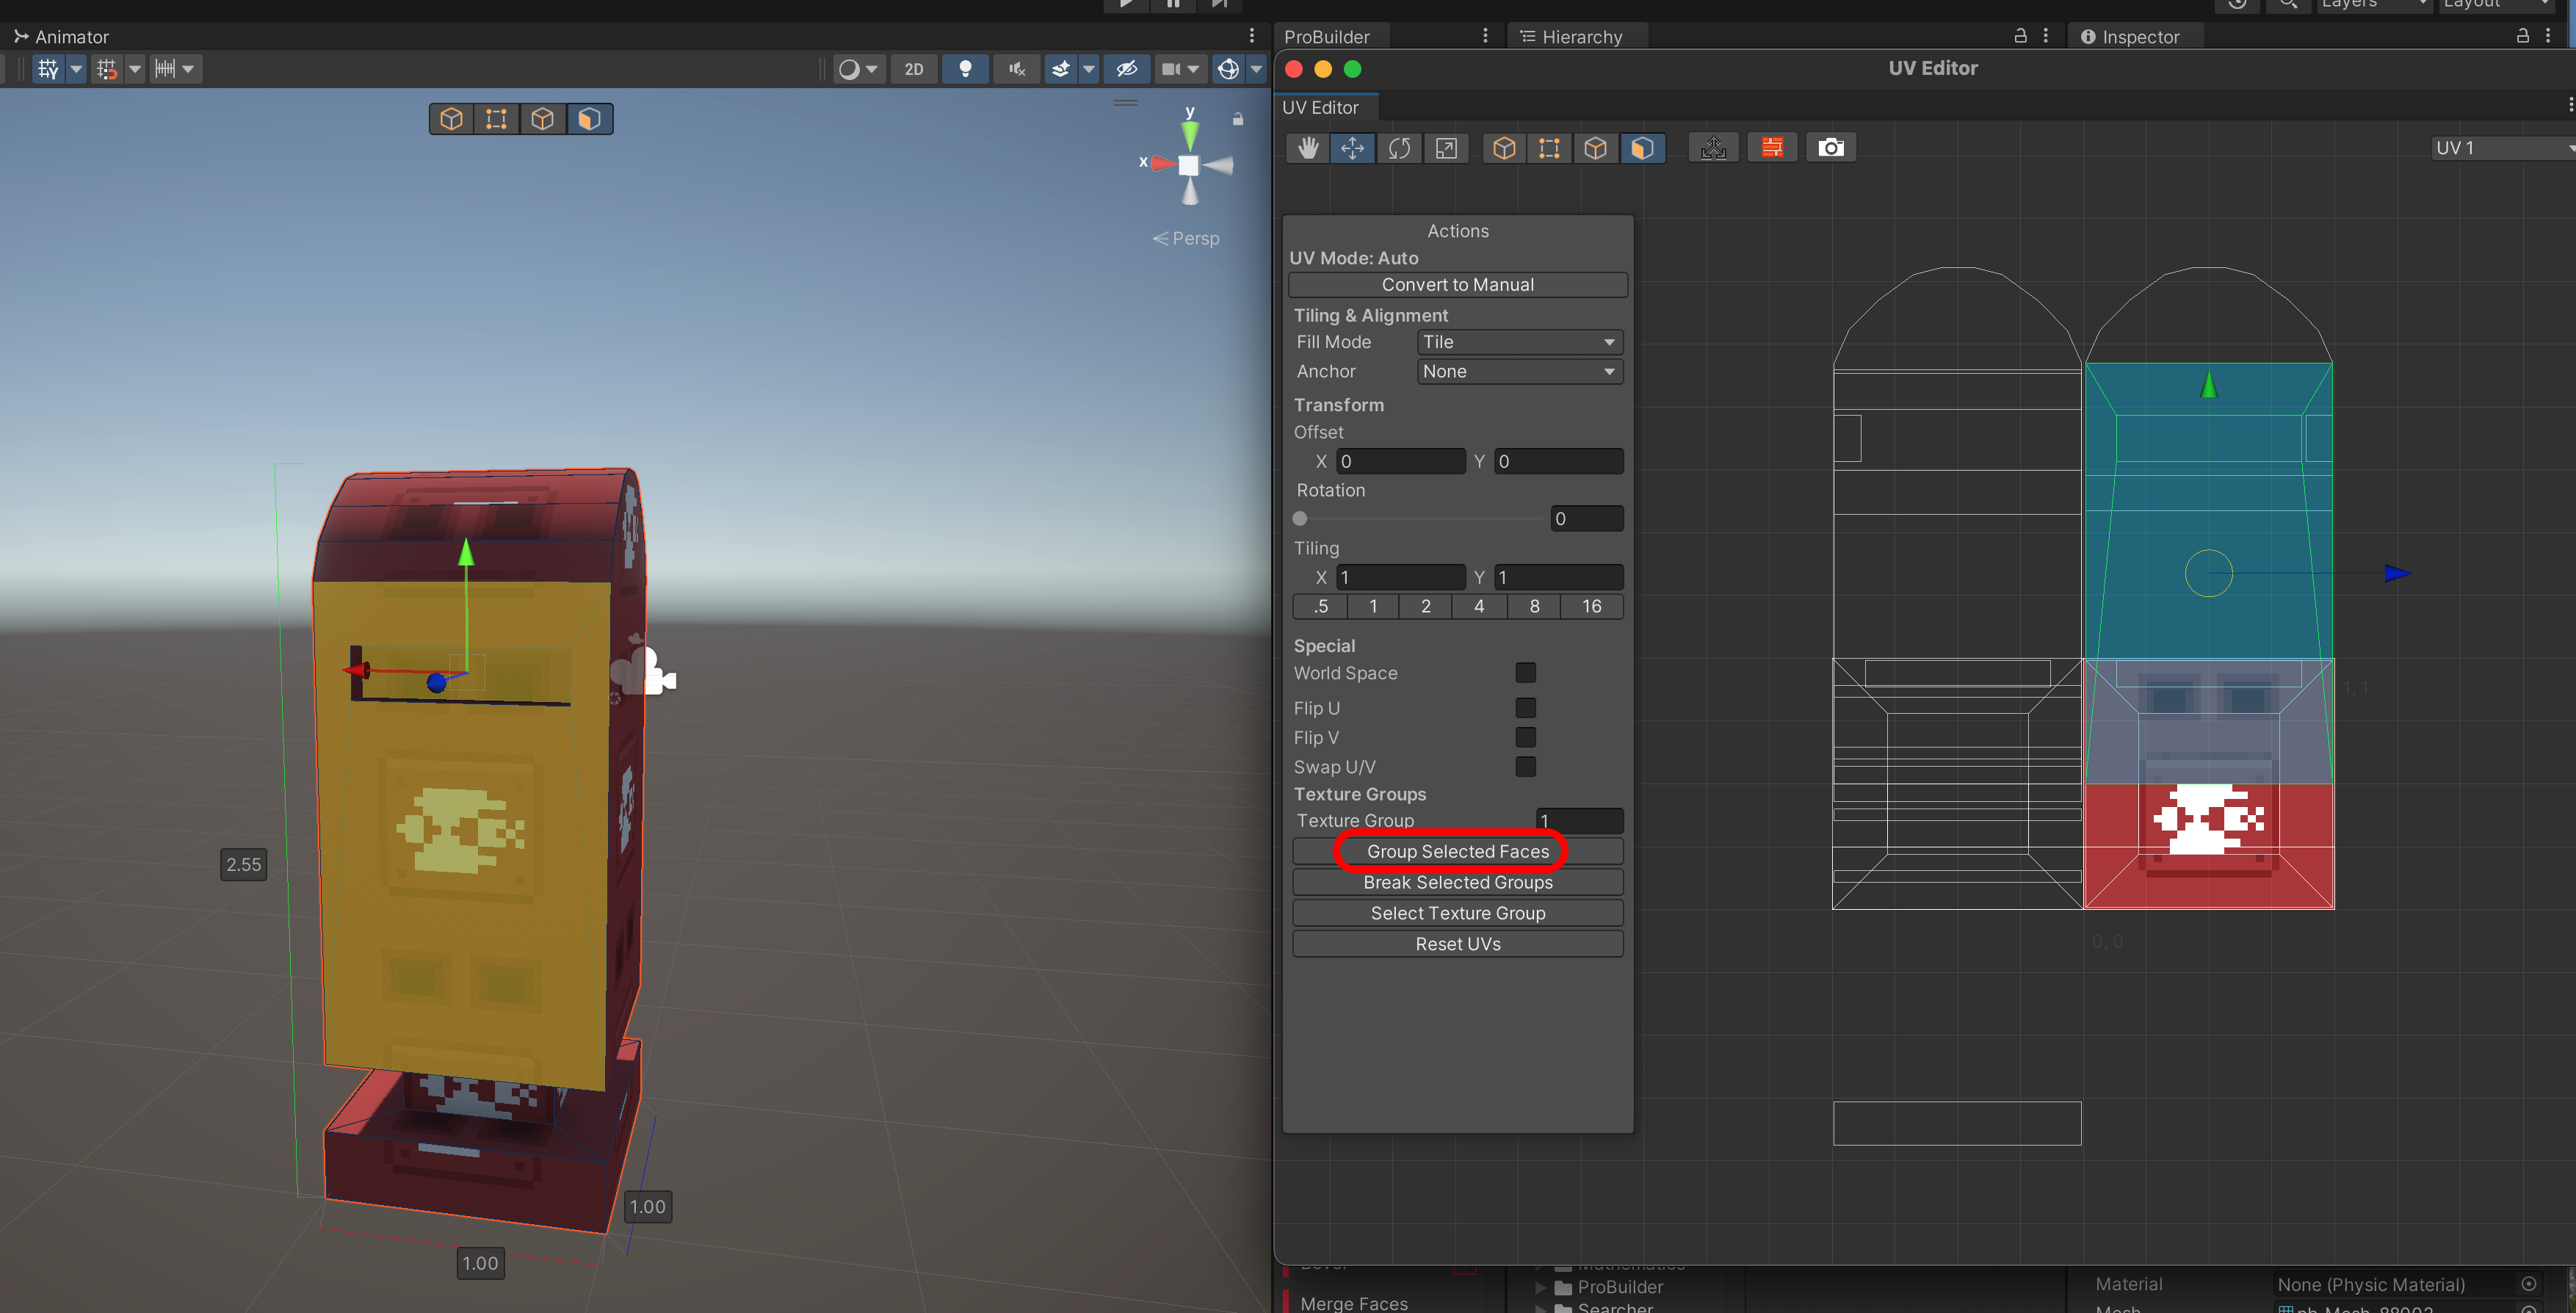2576x1313 pixels.
Task: Check the Swap U/V checkbox
Action: coord(1525,767)
